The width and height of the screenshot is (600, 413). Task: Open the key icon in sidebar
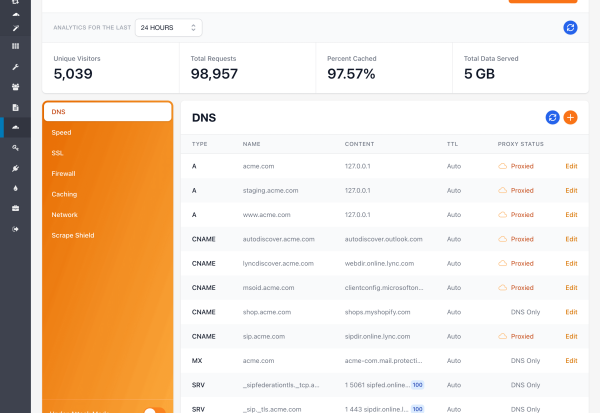pos(15,148)
